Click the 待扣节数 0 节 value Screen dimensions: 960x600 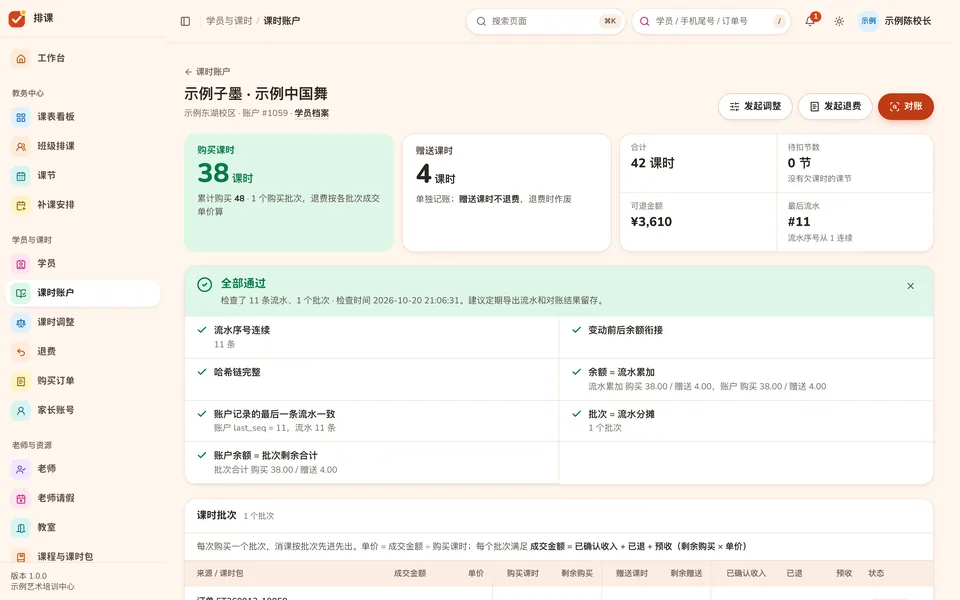point(799,163)
